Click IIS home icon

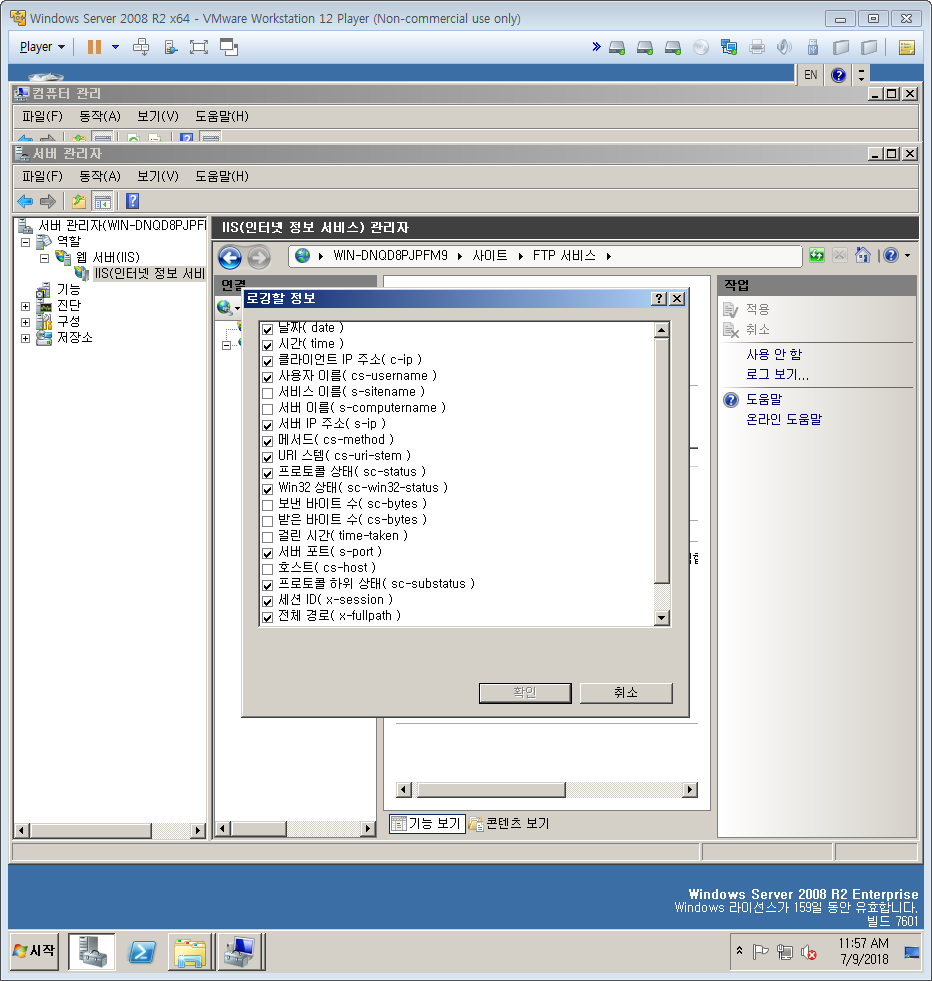point(863,255)
